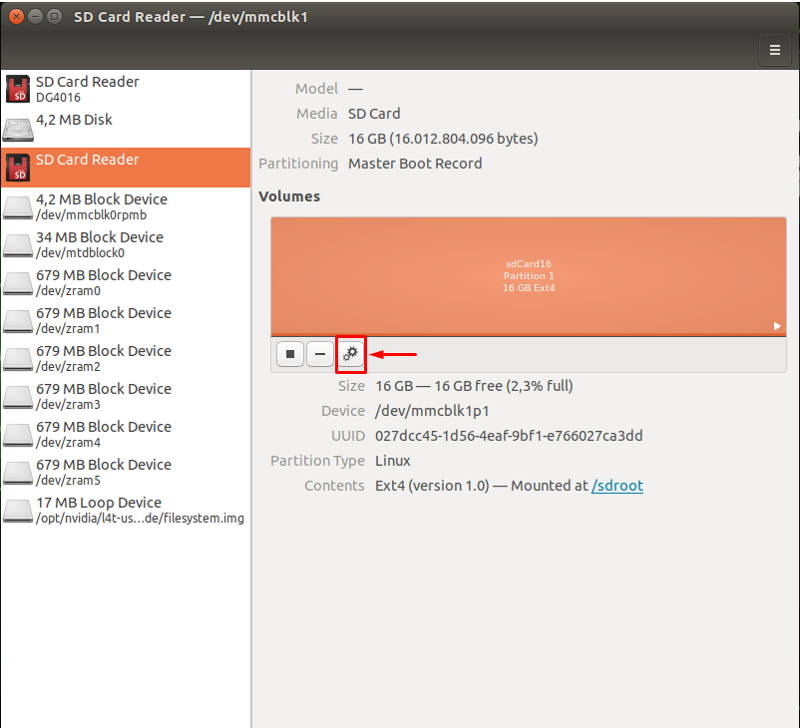Click the UUID value 027dcc45-1d56-4eaf-9bf1-e766027ca3dd
Viewport: 800px width, 728px height.
click(509, 436)
